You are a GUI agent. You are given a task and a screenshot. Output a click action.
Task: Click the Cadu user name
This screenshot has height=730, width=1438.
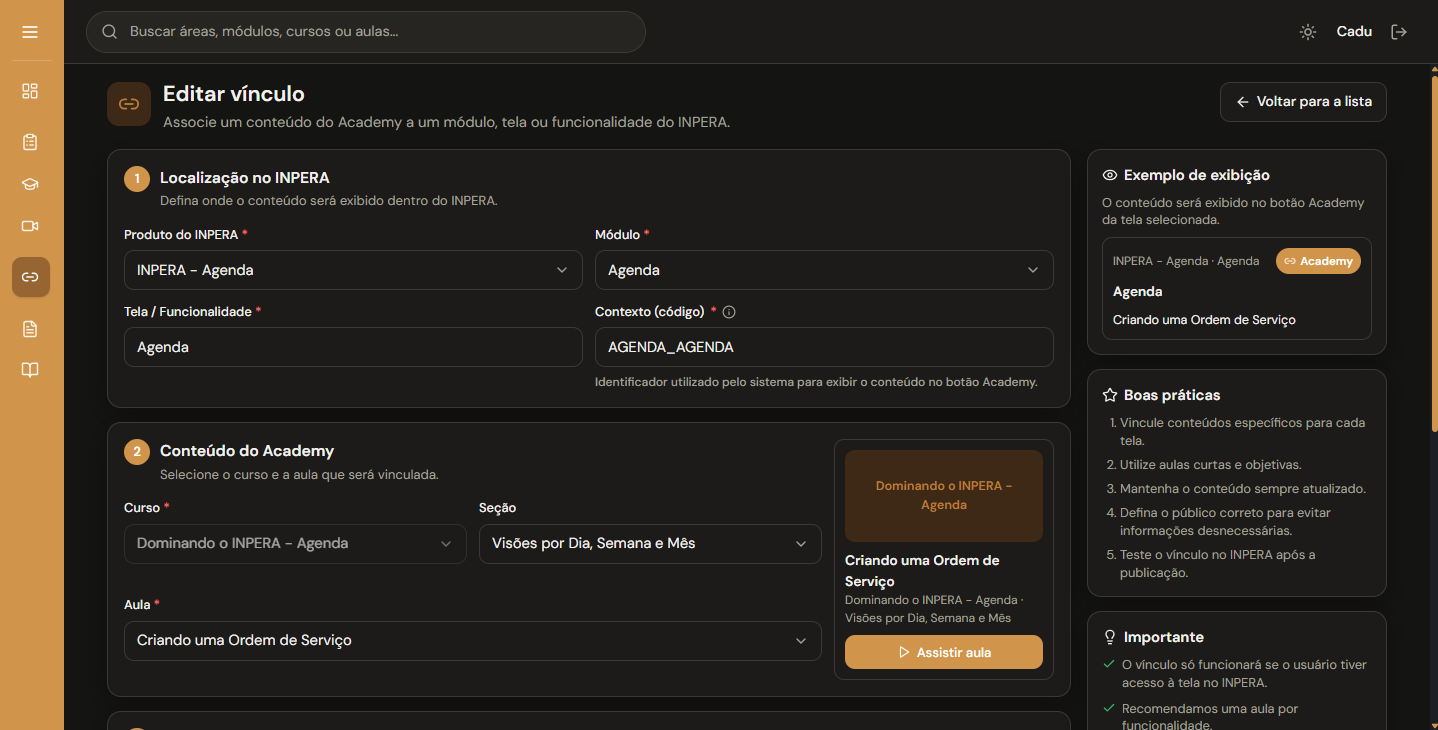(x=1354, y=32)
